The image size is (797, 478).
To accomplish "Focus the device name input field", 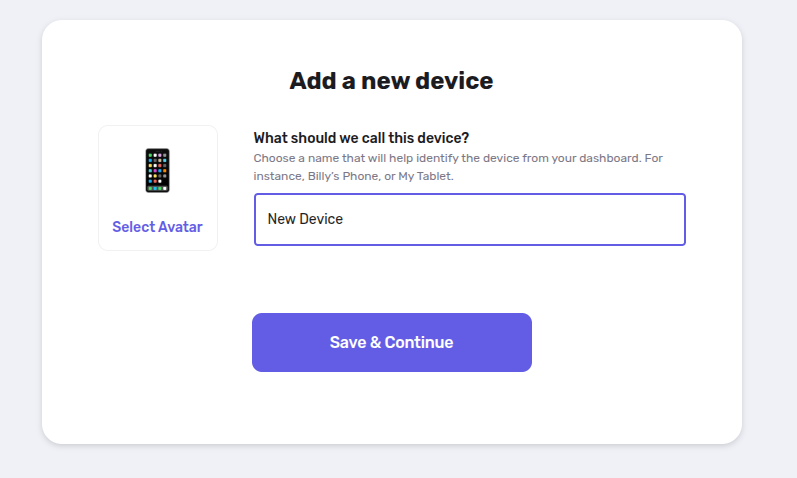I will [x=470, y=219].
